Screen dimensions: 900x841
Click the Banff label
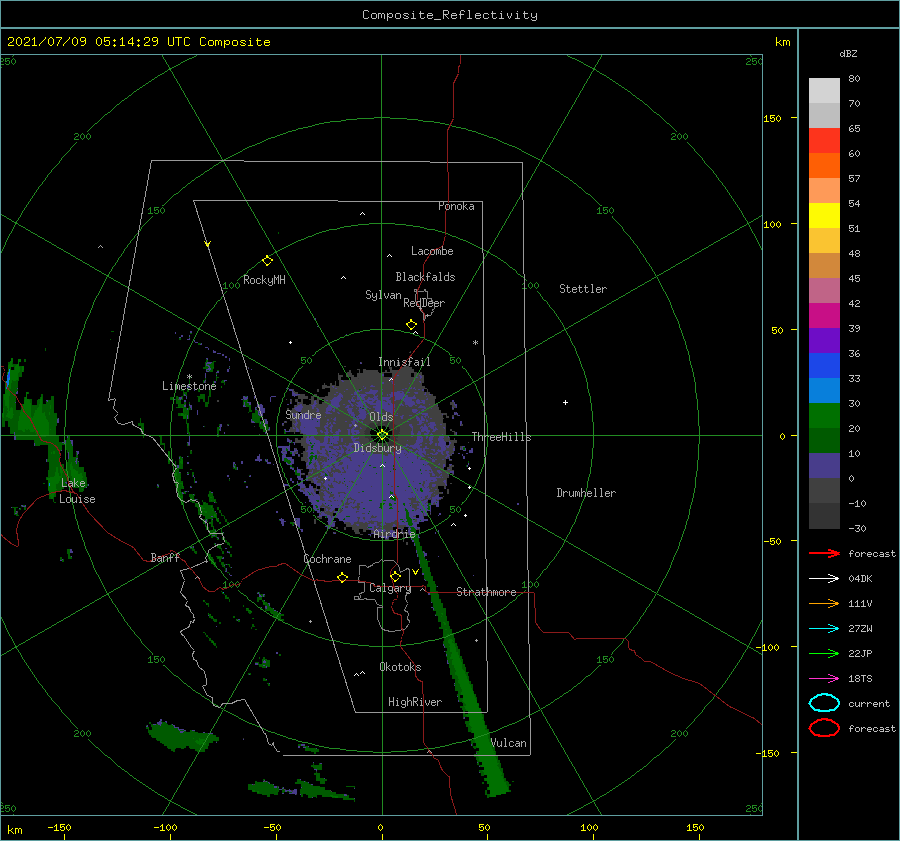165,557
